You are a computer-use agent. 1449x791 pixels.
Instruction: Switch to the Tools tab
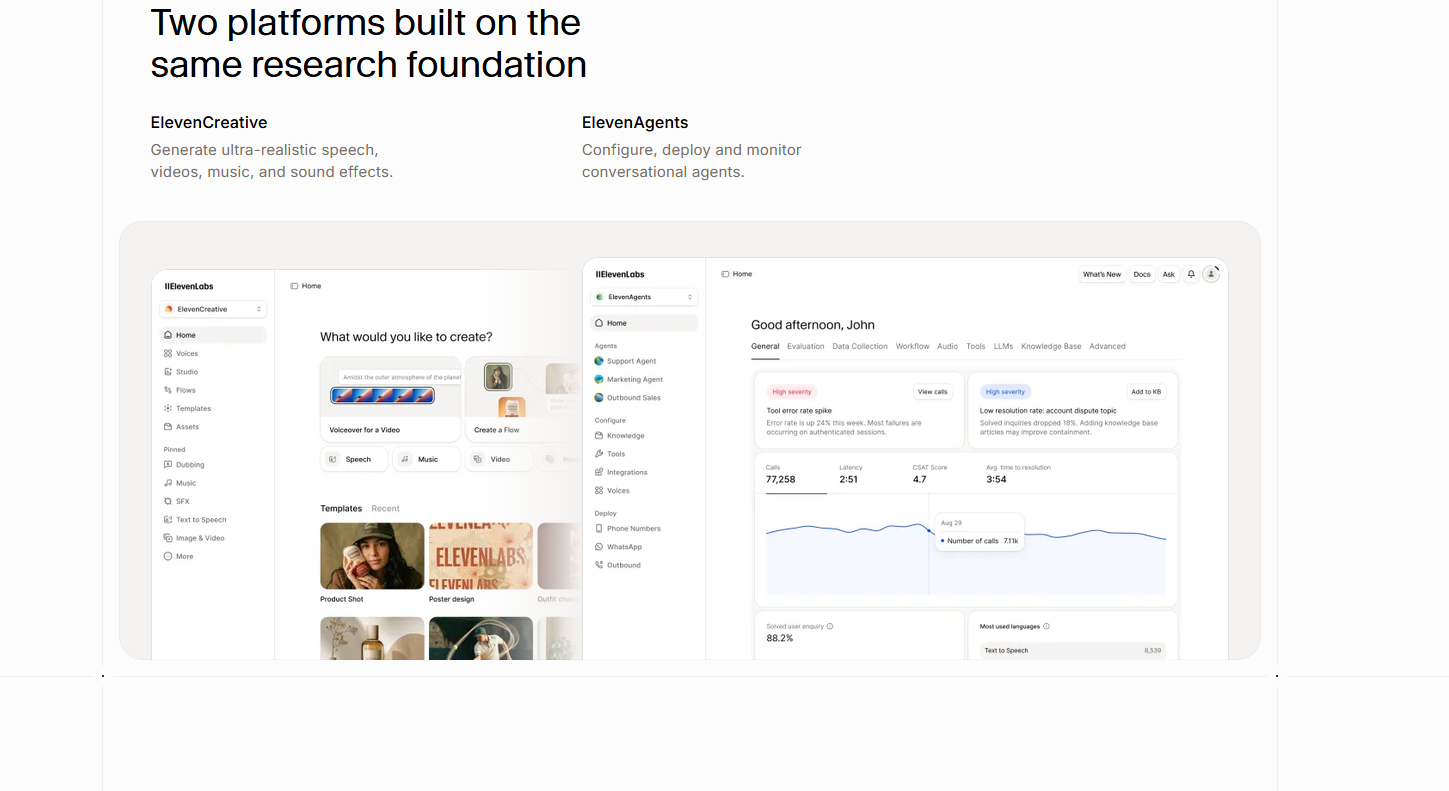click(976, 347)
